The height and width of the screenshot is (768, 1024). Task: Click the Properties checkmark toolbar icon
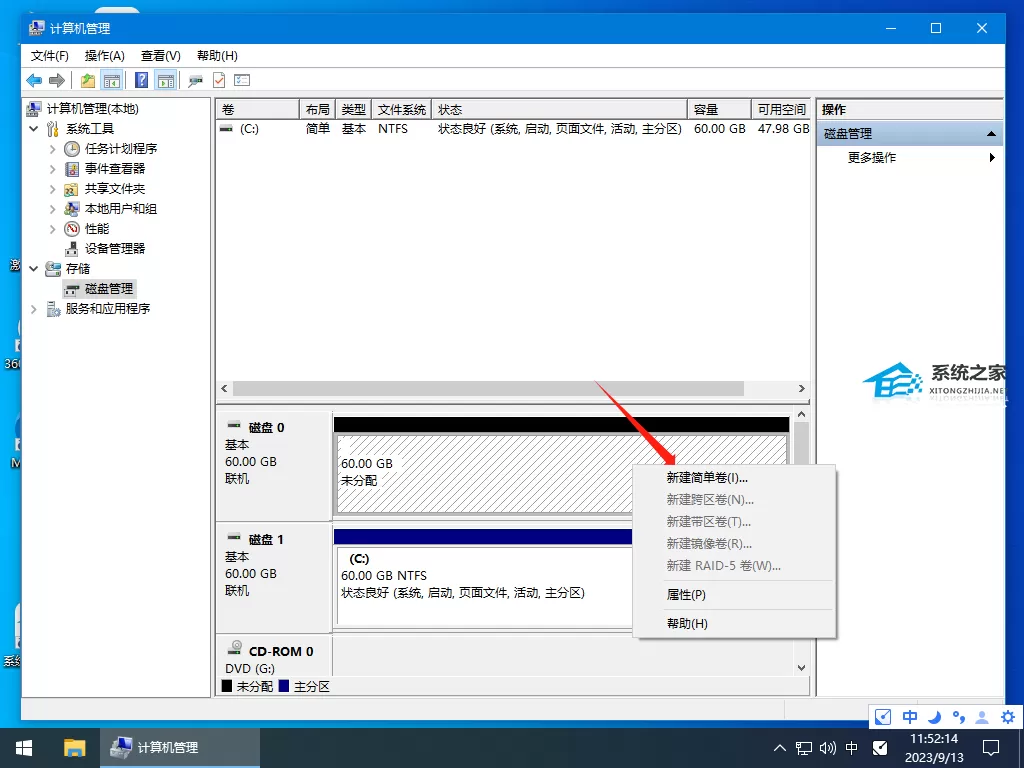(219, 80)
